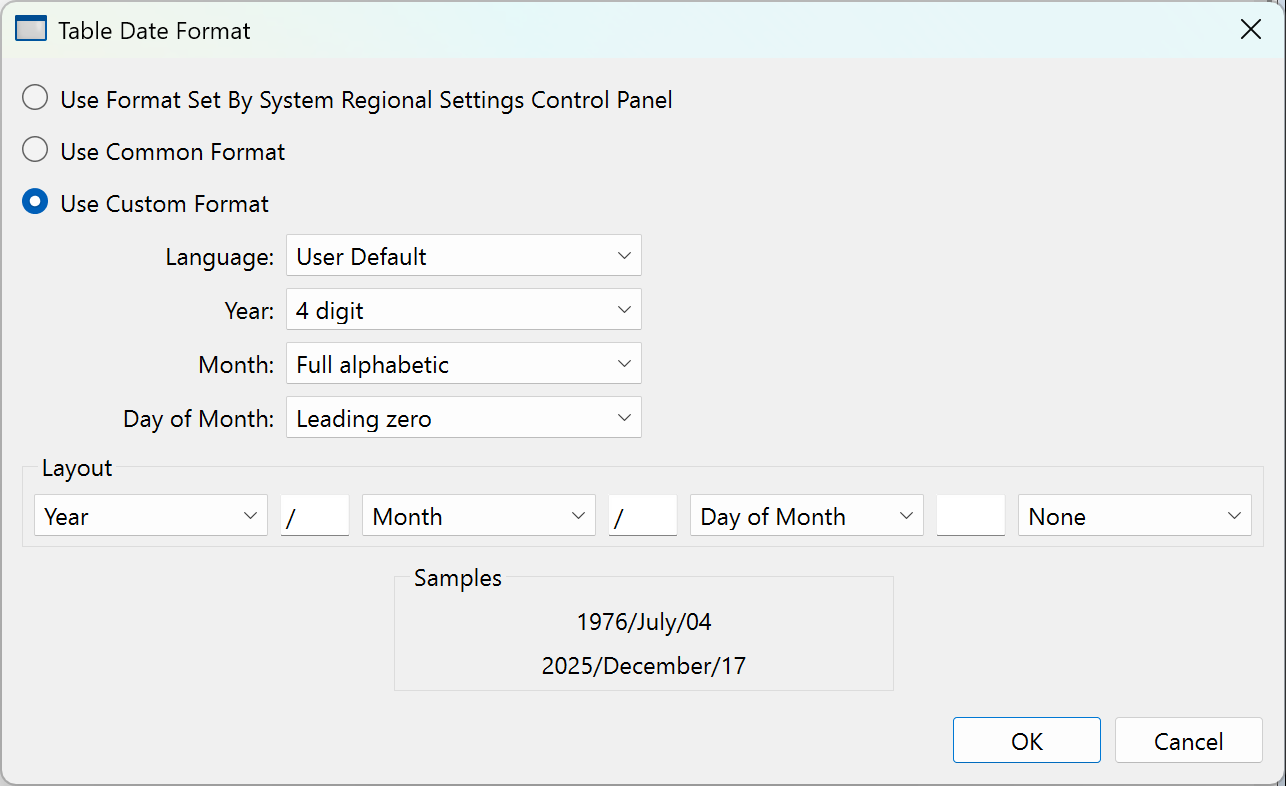Expand the Day of Month format dropdown
The height and width of the screenshot is (786, 1286).
463,418
